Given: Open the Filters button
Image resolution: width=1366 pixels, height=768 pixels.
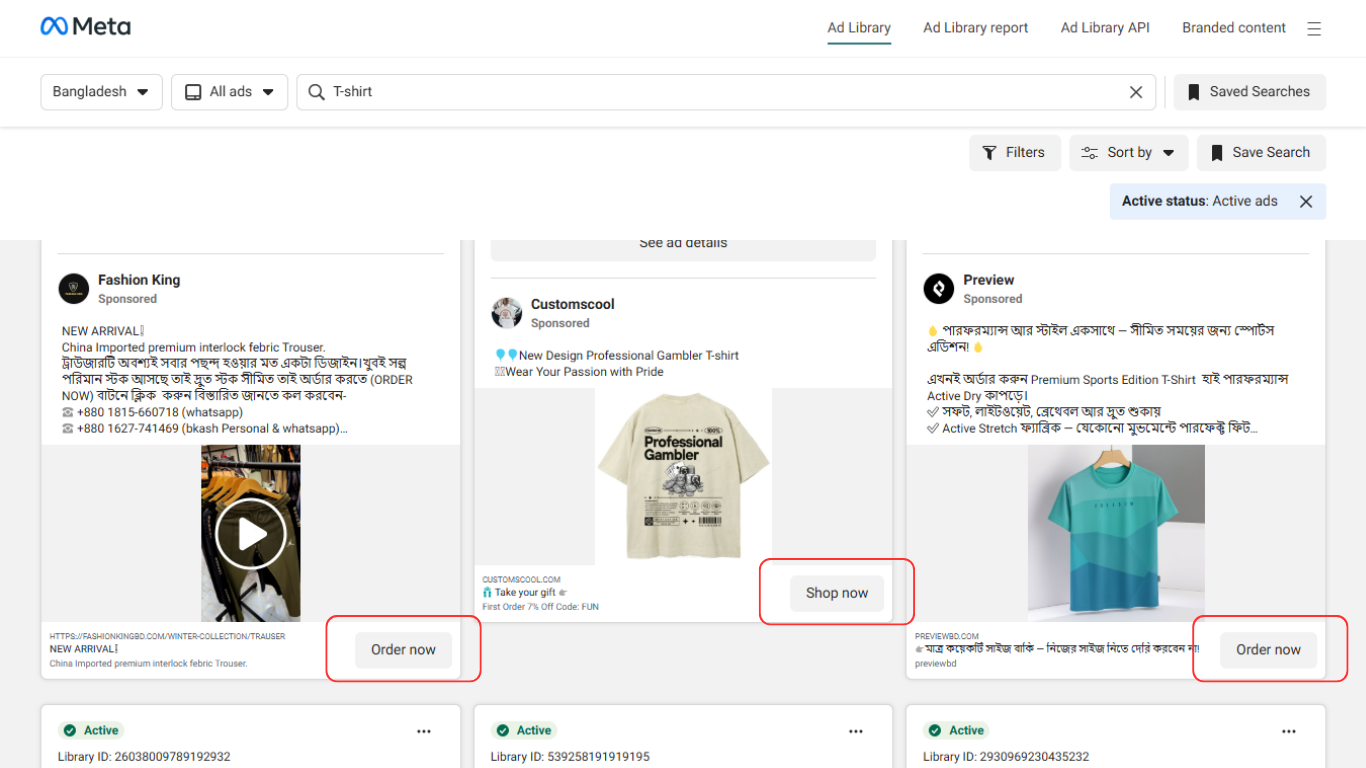Looking at the screenshot, I should click(x=1014, y=153).
